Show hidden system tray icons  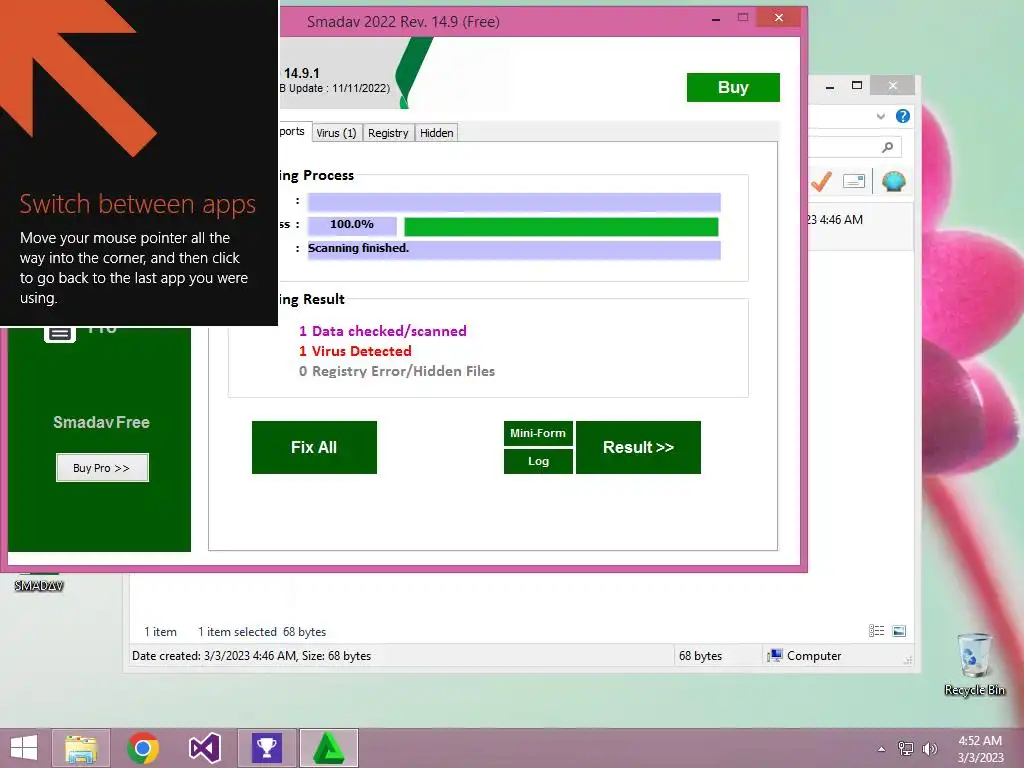882,749
